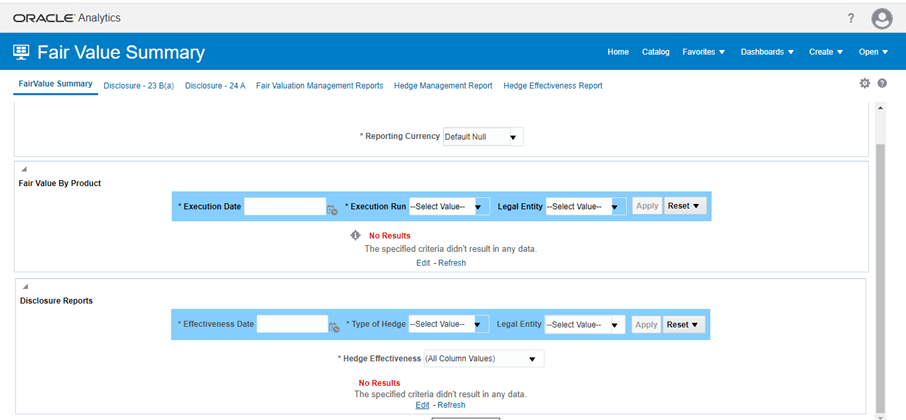
Task: Go to Home in the header
Action: (x=618, y=52)
